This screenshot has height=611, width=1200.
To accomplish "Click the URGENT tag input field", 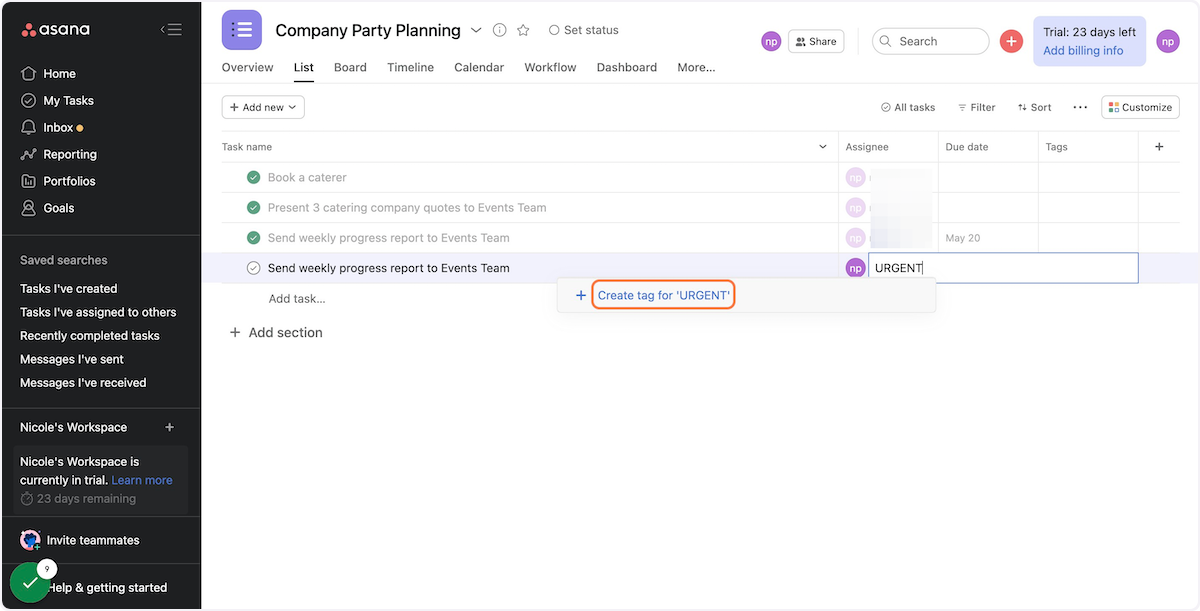I will (x=1003, y=268).
